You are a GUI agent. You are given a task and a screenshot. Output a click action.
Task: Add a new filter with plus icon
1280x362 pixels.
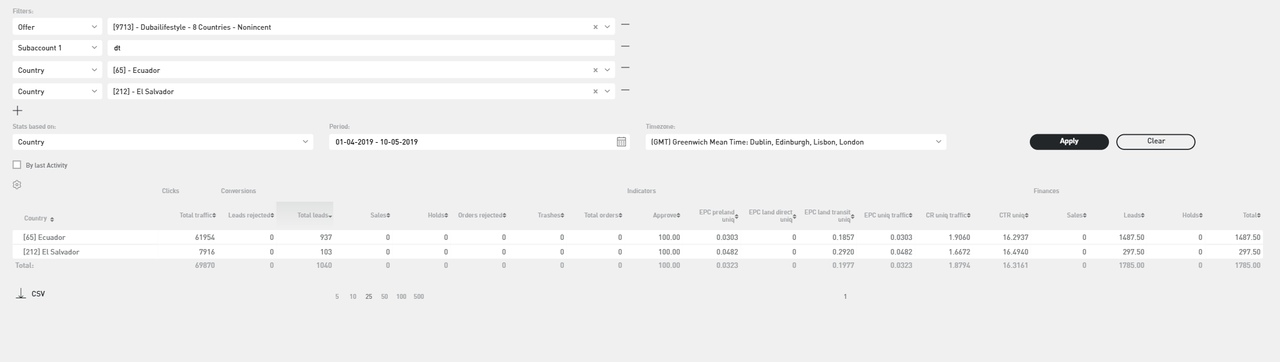(x=17, y=110)
